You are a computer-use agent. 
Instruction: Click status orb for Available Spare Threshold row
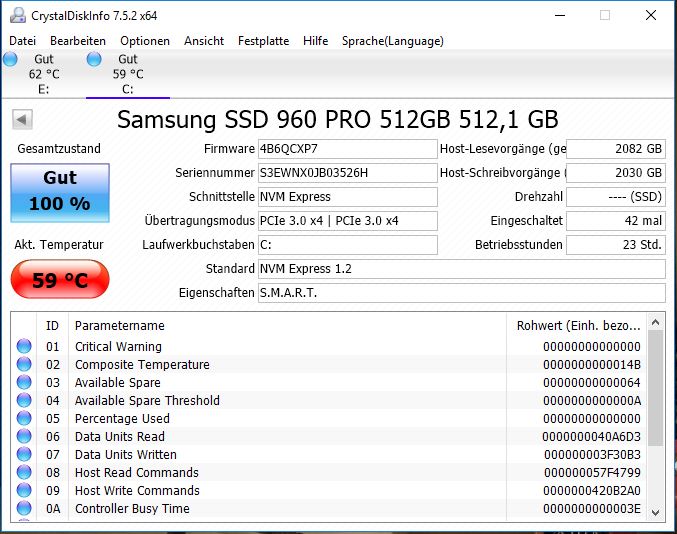click(x=24, y=401)
